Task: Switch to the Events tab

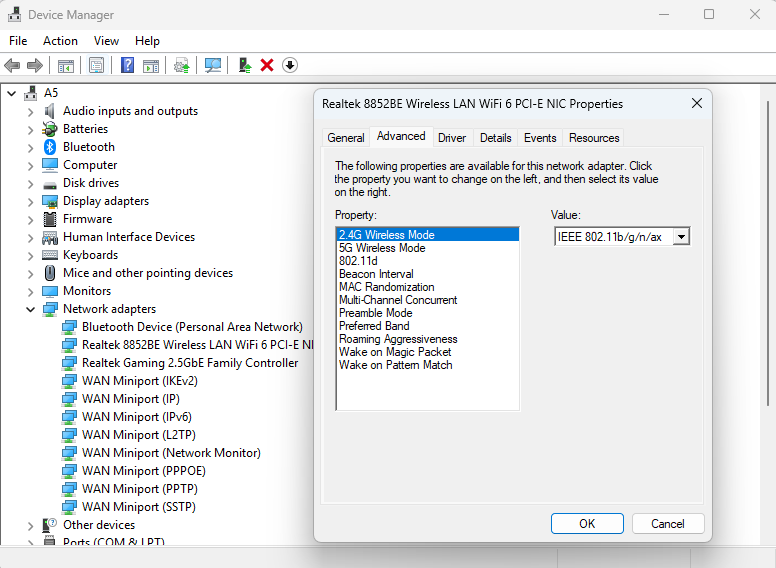Action: [540, 138]
